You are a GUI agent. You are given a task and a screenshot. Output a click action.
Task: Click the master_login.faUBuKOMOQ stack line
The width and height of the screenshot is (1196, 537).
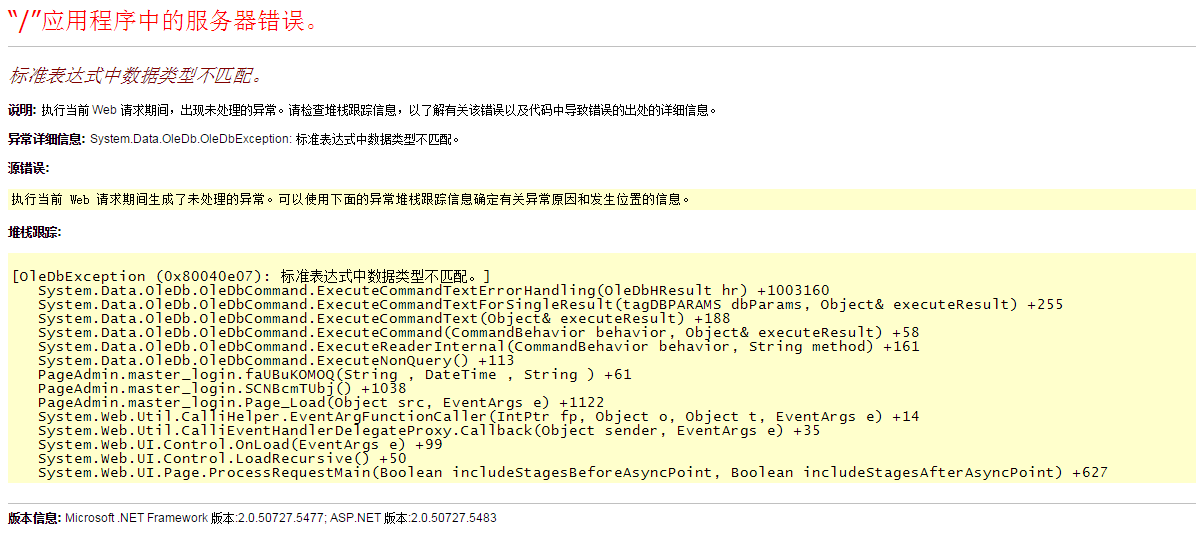click(334, 374)
